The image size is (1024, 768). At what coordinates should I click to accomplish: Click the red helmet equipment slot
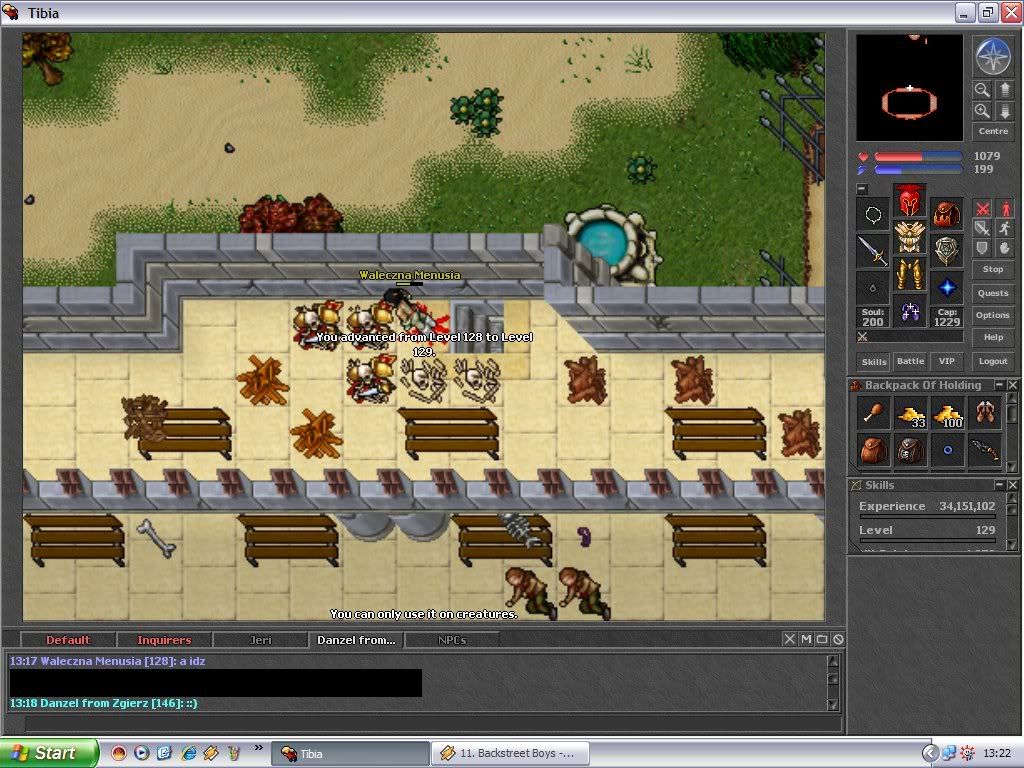910,200
